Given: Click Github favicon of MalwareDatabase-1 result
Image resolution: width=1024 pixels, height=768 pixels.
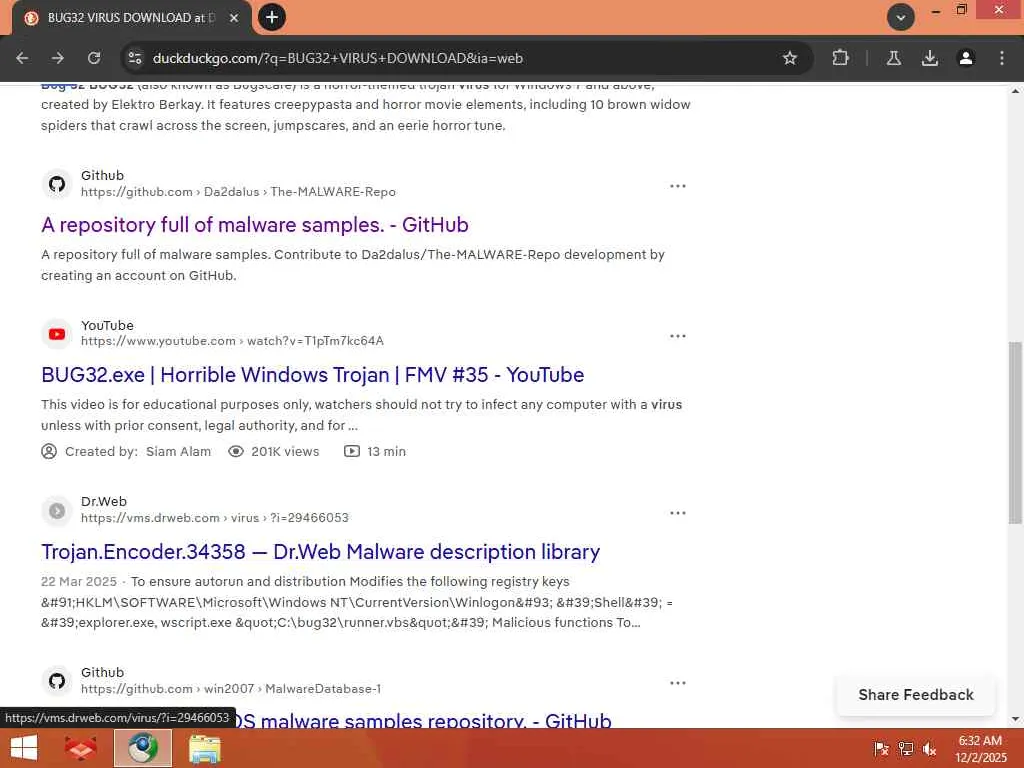Looking at the screenshot, I should (x=57, y=681).
